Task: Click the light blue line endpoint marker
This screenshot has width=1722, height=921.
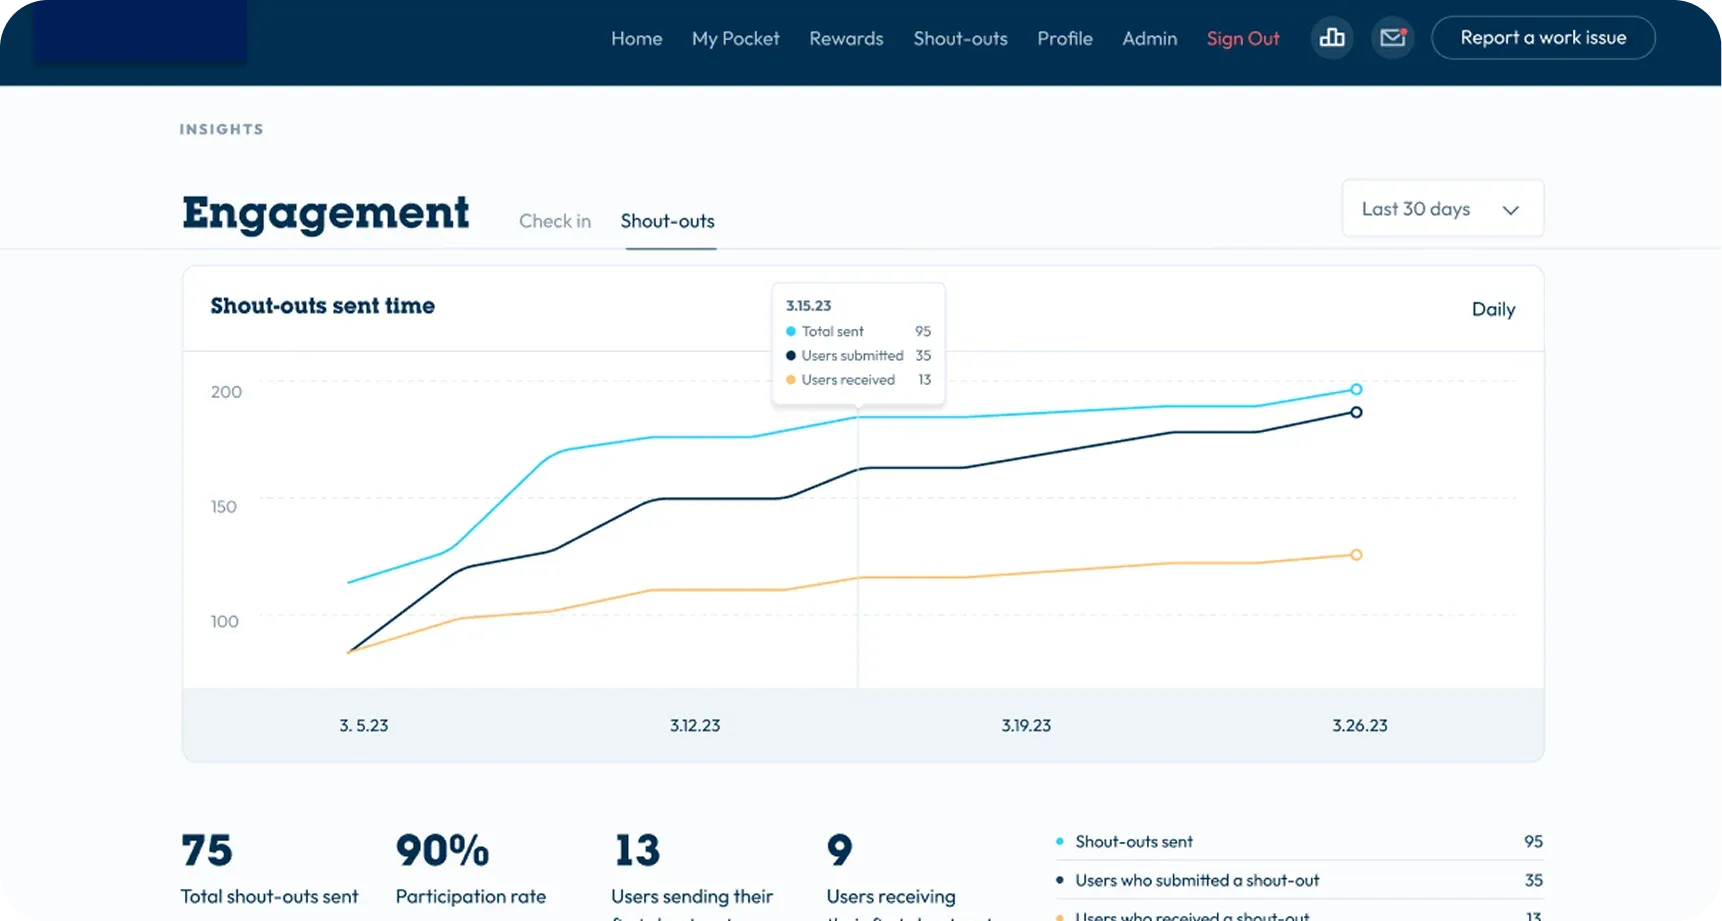Action: (1356, 389)
